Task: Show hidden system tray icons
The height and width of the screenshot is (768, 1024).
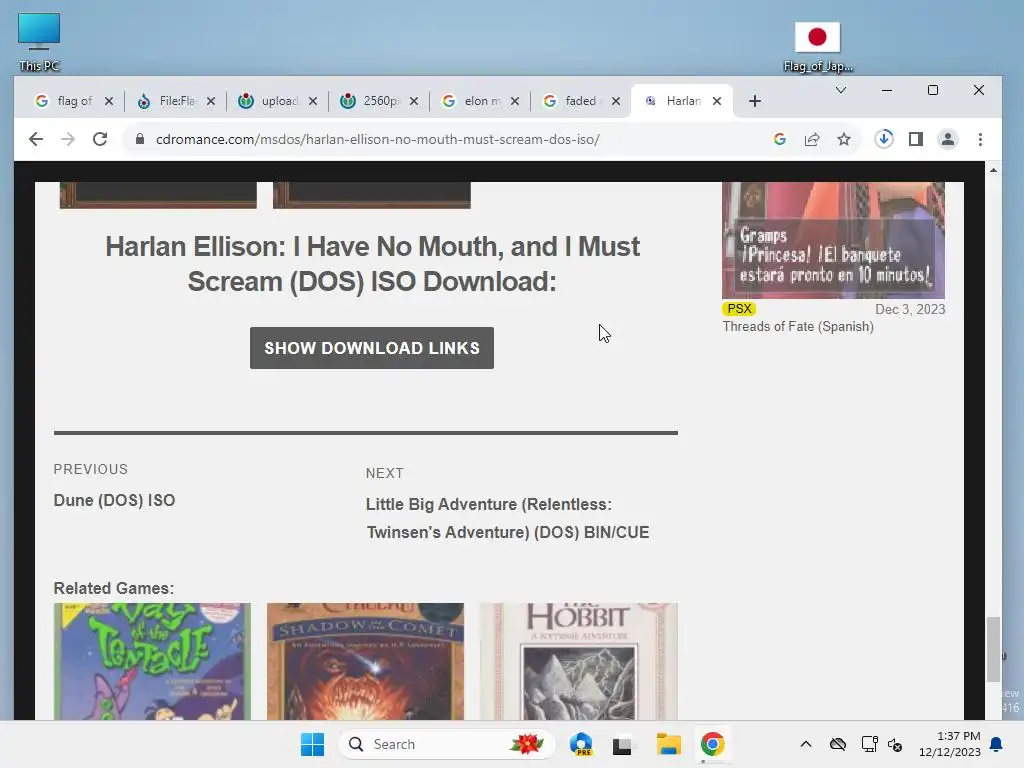Action: (x=806, y=744)
